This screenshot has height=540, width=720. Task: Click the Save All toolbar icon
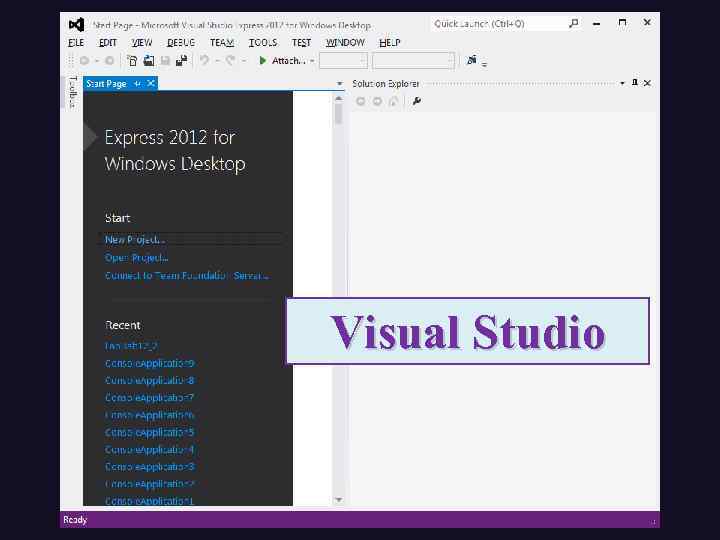tap(182, 61)
